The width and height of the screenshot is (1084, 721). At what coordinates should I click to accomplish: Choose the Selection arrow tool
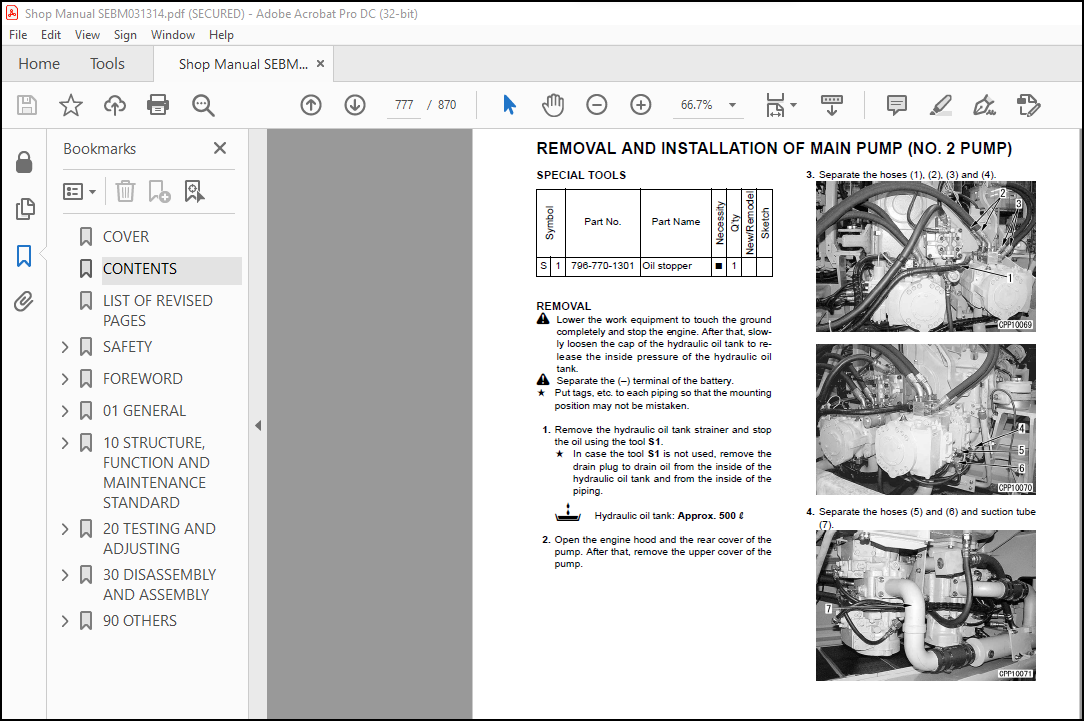pos(510,105)
